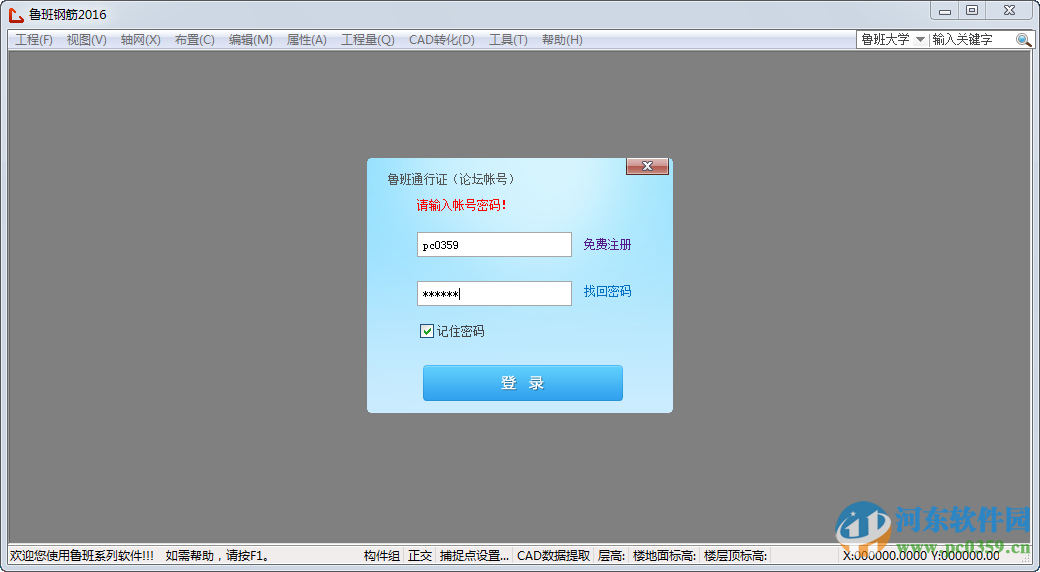Open the 工程量(Q) menu
Screen dimensions: 1040x572
click(x=368, y=40)
